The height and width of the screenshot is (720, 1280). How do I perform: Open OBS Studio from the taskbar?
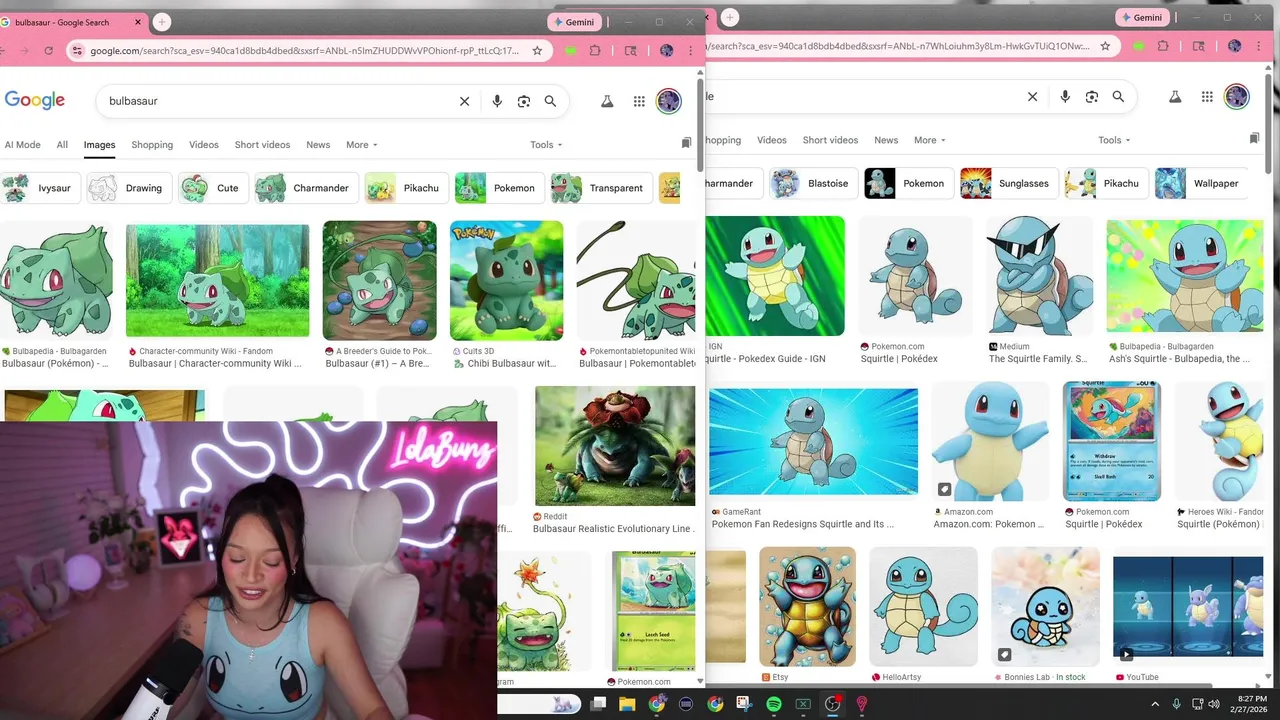[832, 704]
